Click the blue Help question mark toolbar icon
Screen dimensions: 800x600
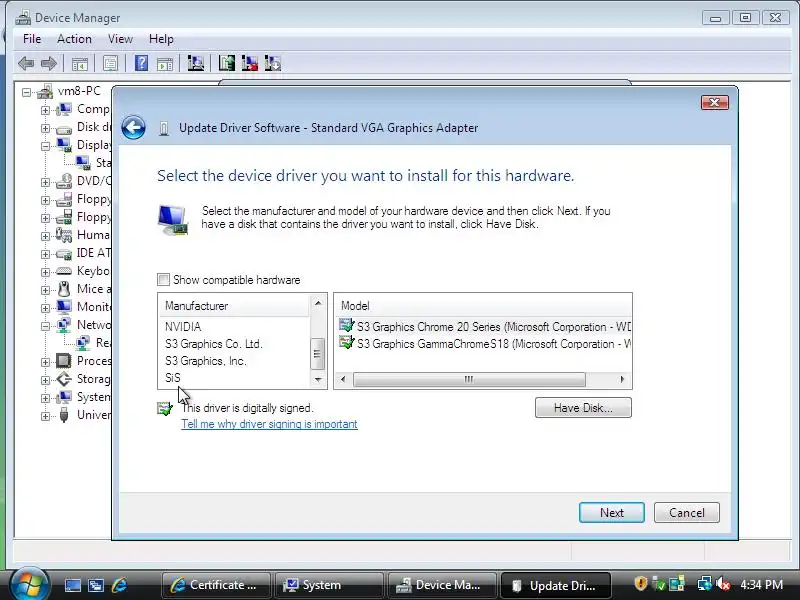click(x=141, y=63)
